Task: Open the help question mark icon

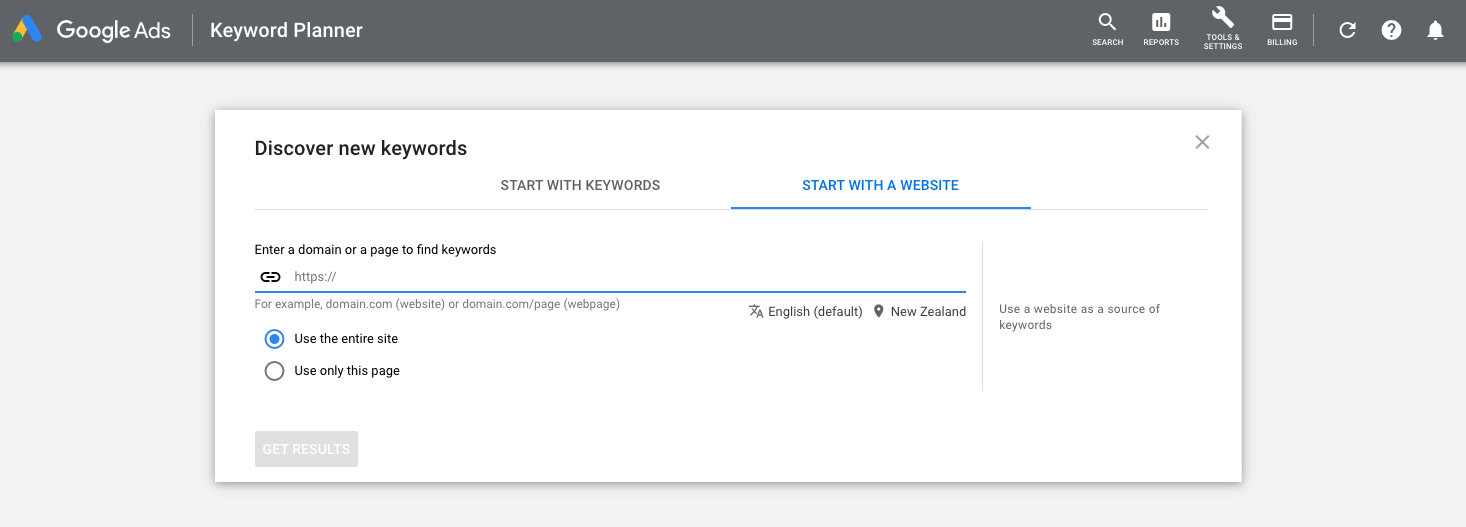Action: (1391, 30)
